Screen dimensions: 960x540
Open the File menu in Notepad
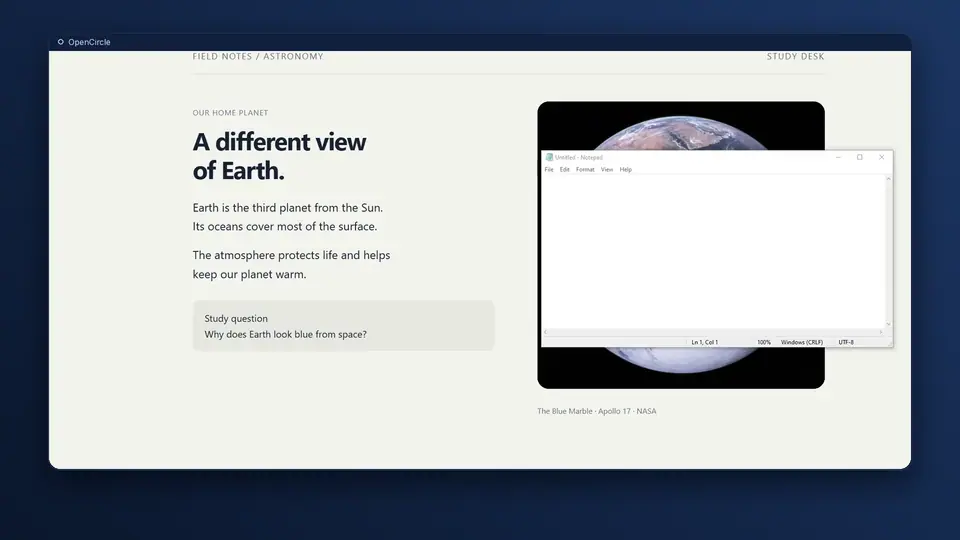click(549, 170)
